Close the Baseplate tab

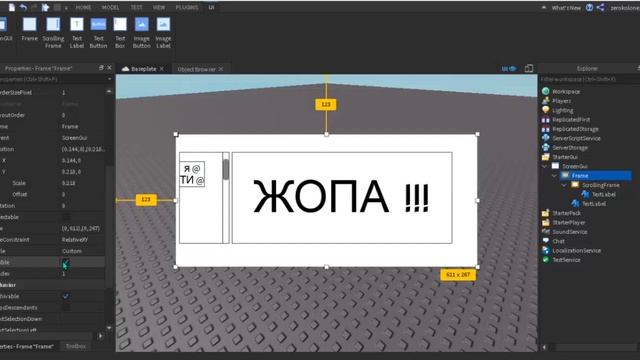[x=162, y=69]
